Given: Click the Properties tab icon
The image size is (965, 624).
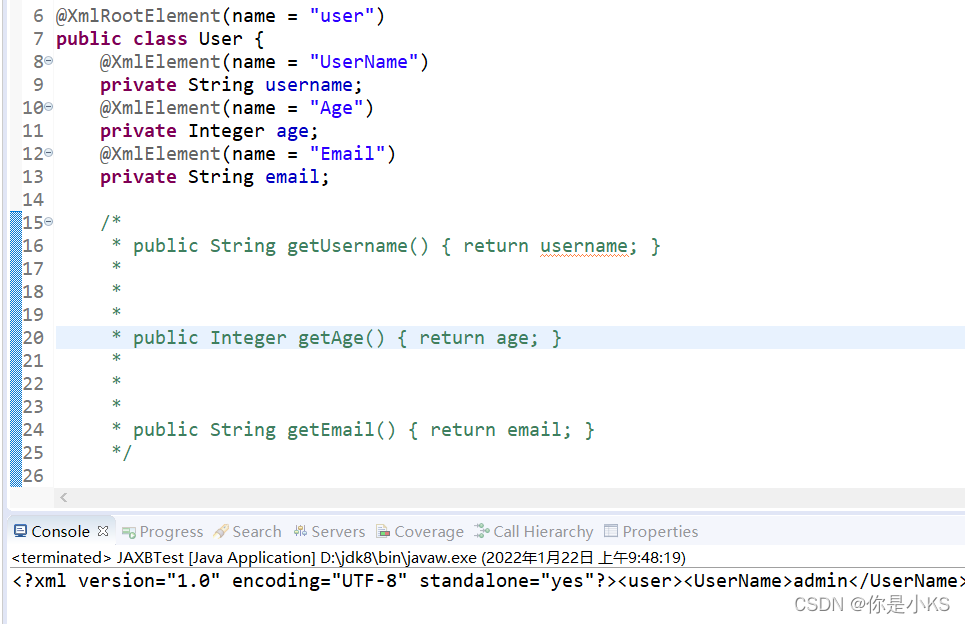Looking at the screenshot, I should [x=611, y=530].
